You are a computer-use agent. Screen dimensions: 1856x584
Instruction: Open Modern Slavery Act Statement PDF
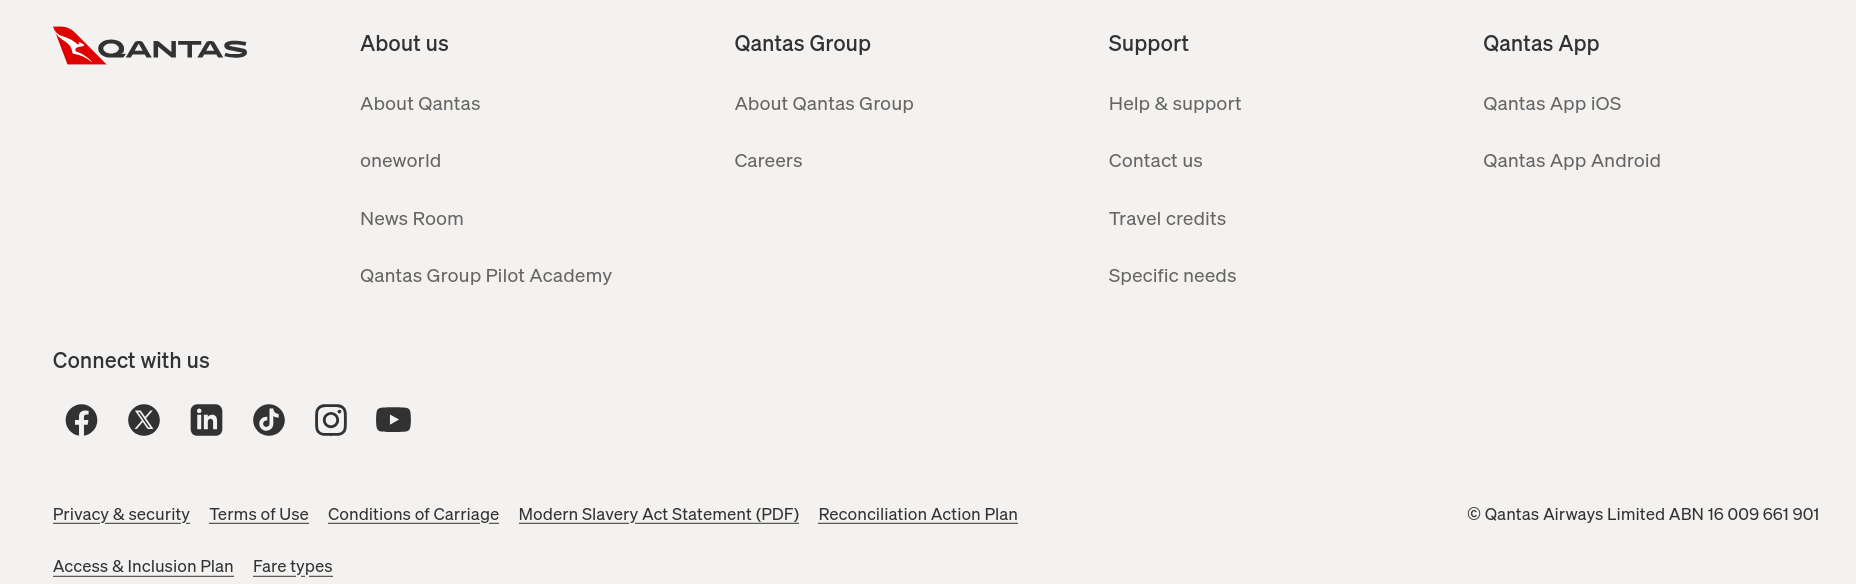658,514
